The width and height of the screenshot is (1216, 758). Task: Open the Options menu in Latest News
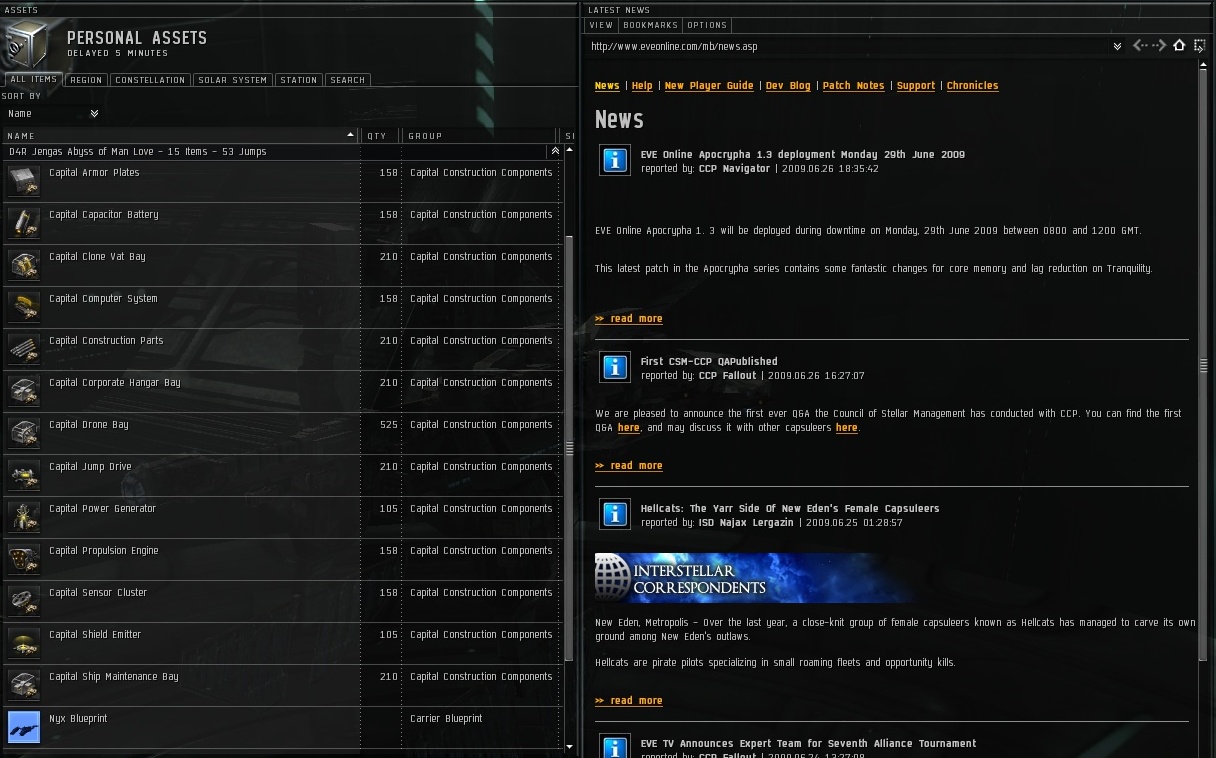[707, 25]
